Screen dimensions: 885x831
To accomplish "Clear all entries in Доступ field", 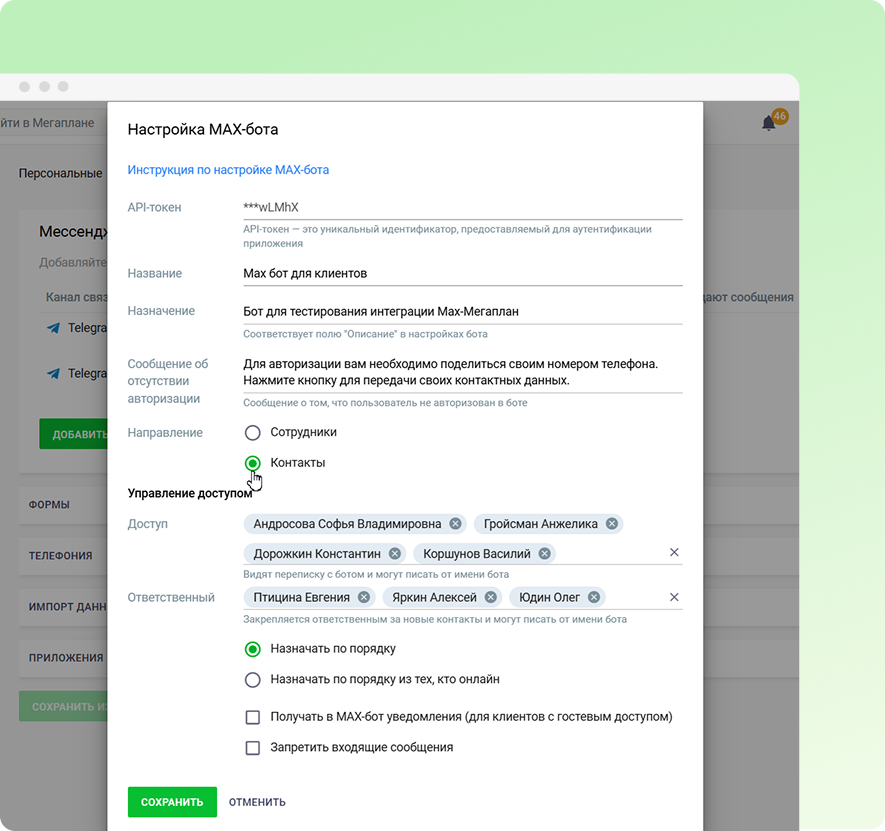I will coord(674,553).
